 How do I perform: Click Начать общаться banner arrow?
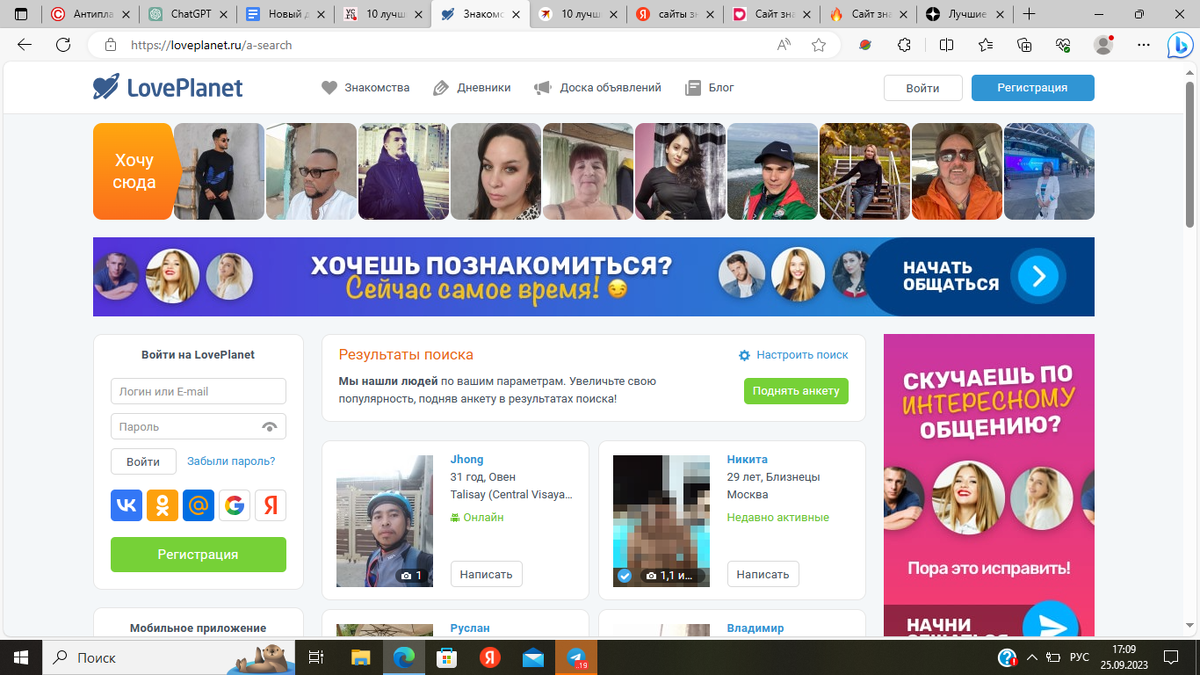[x=1038, y=276]
